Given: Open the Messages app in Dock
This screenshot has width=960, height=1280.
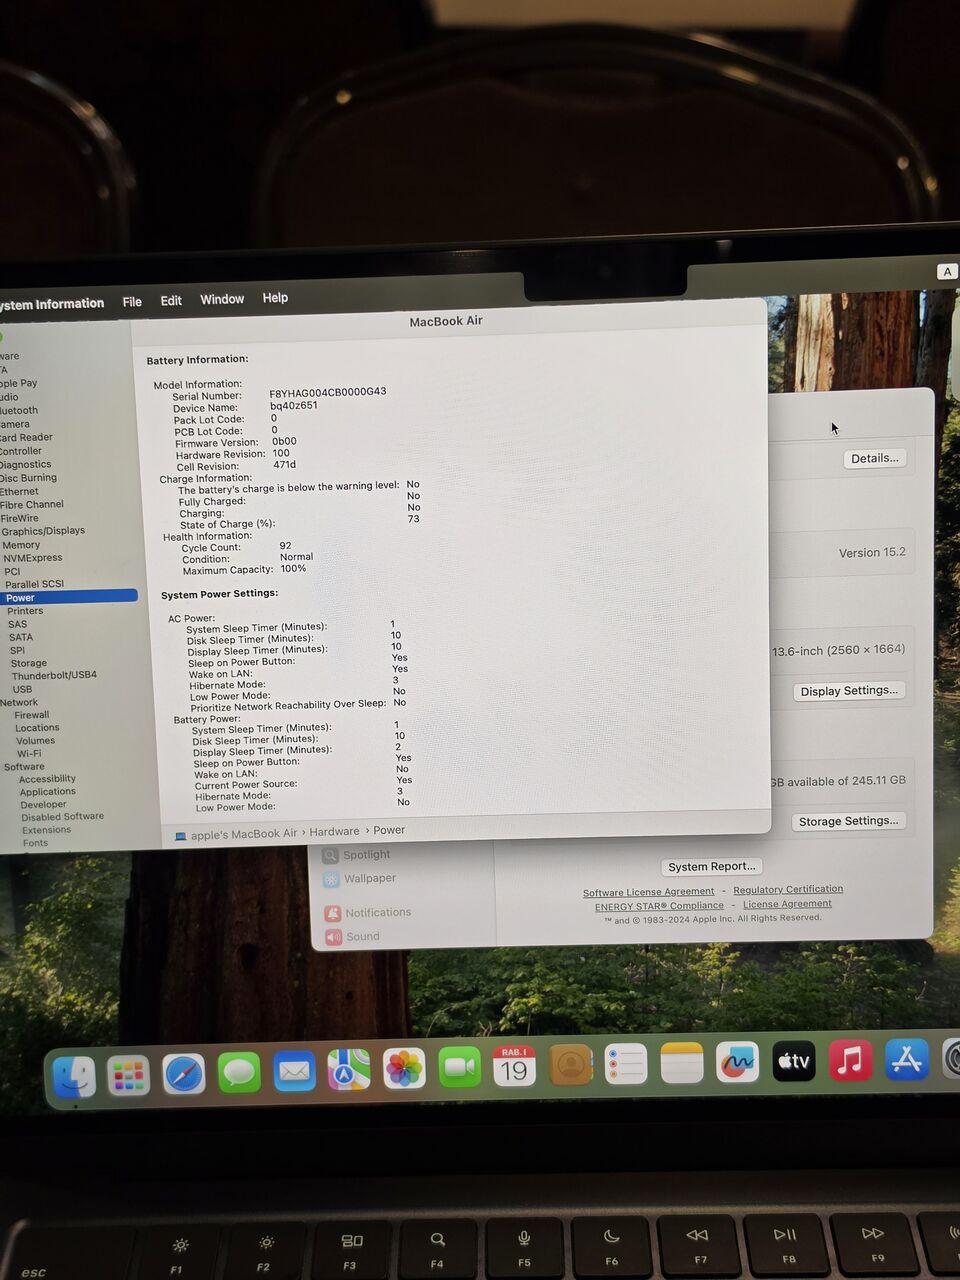Looking at the screenshot, I should tap(239, 1073).
